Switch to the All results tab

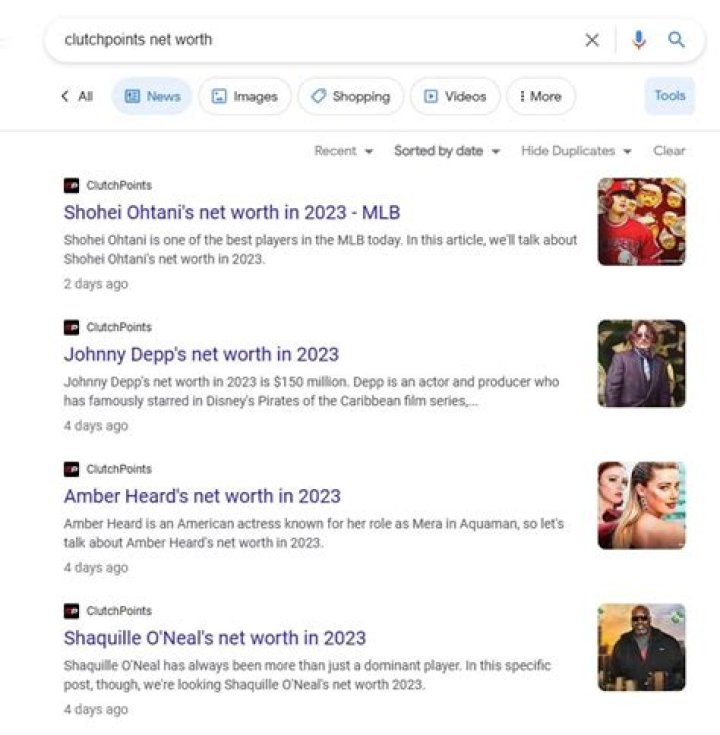pos(85,97)
